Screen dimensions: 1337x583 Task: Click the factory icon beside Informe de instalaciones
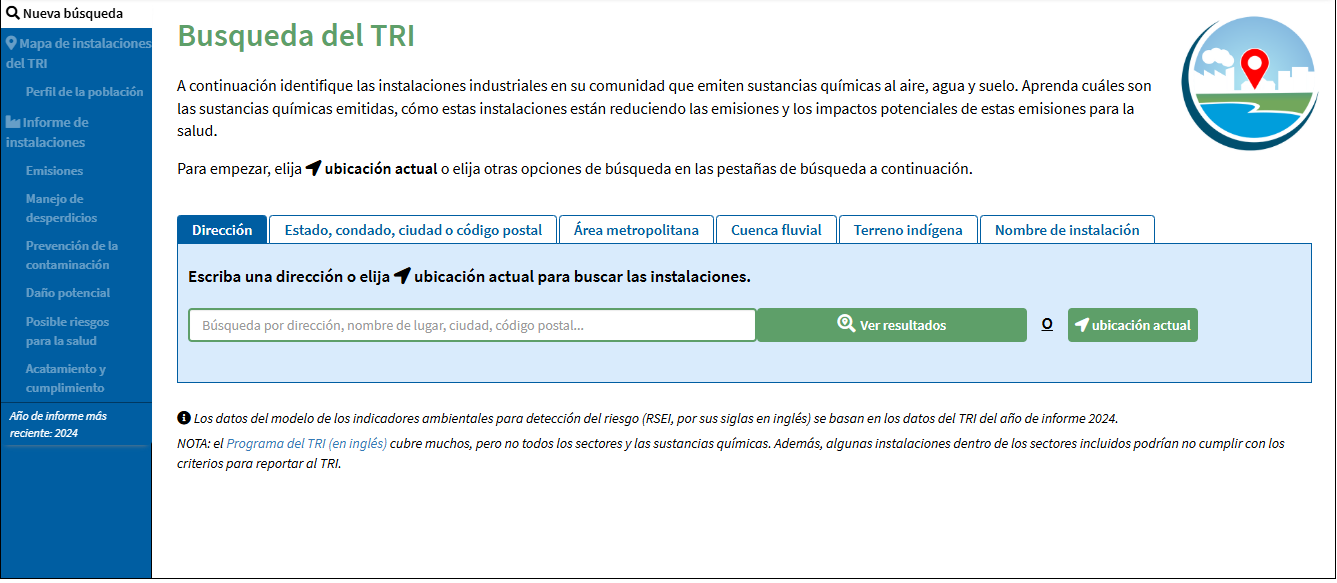(13, 122)
